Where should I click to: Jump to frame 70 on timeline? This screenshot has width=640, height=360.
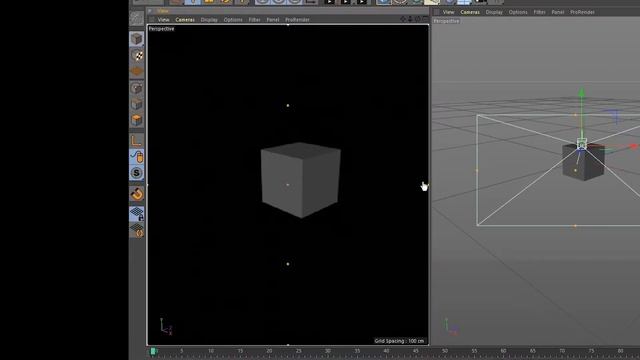click(x=562, y=351)
